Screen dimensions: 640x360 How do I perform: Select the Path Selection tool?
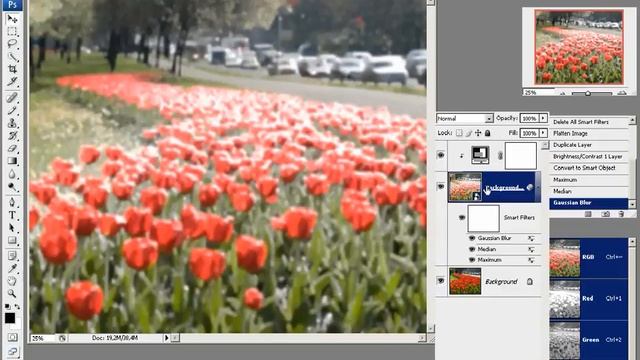pos(12,228)
